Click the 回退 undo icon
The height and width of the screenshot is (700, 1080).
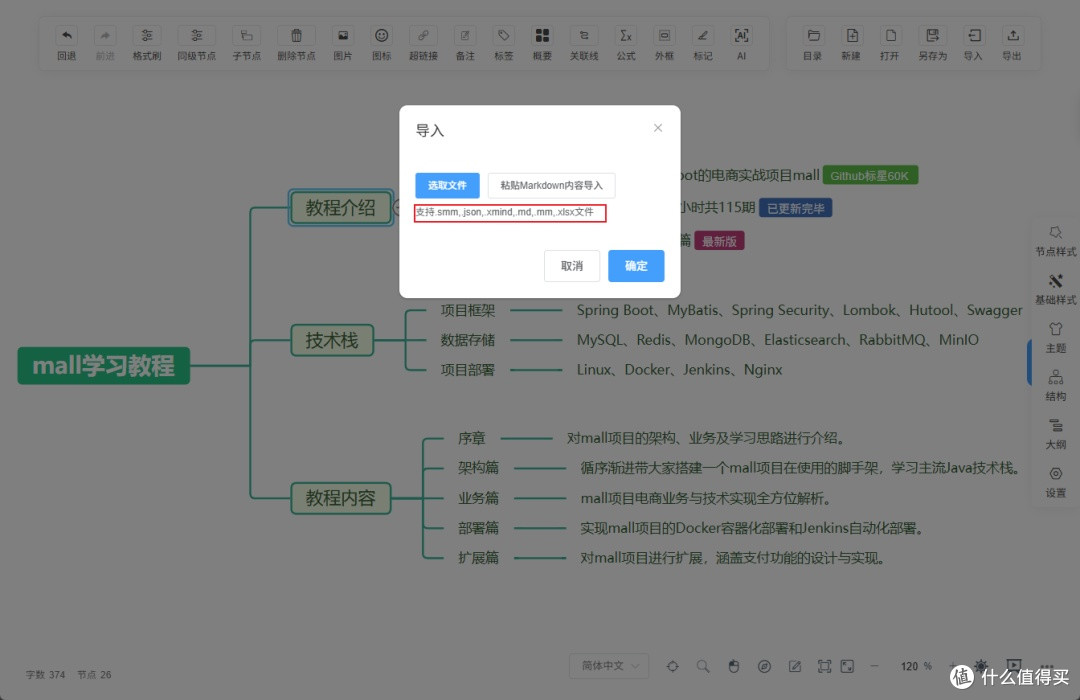pyautogui.click(x=66, y=36)
